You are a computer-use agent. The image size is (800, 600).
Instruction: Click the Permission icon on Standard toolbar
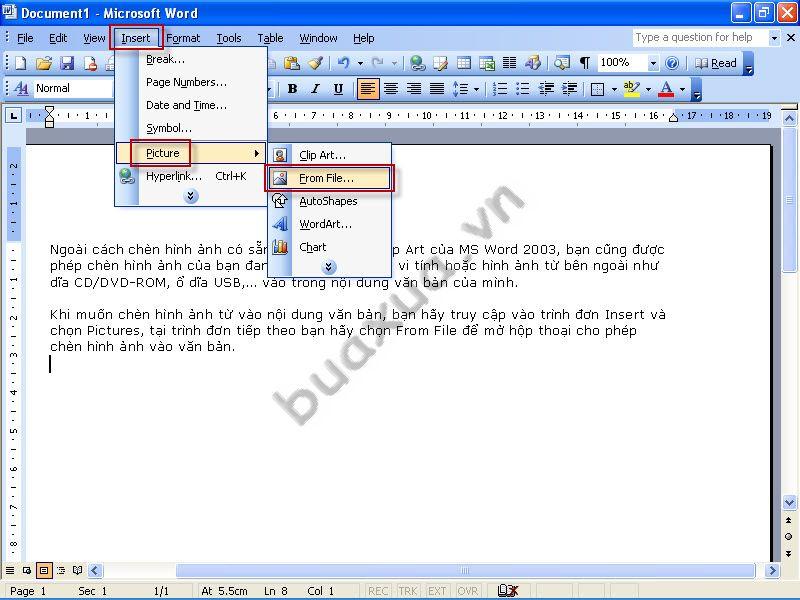(90, 63)
